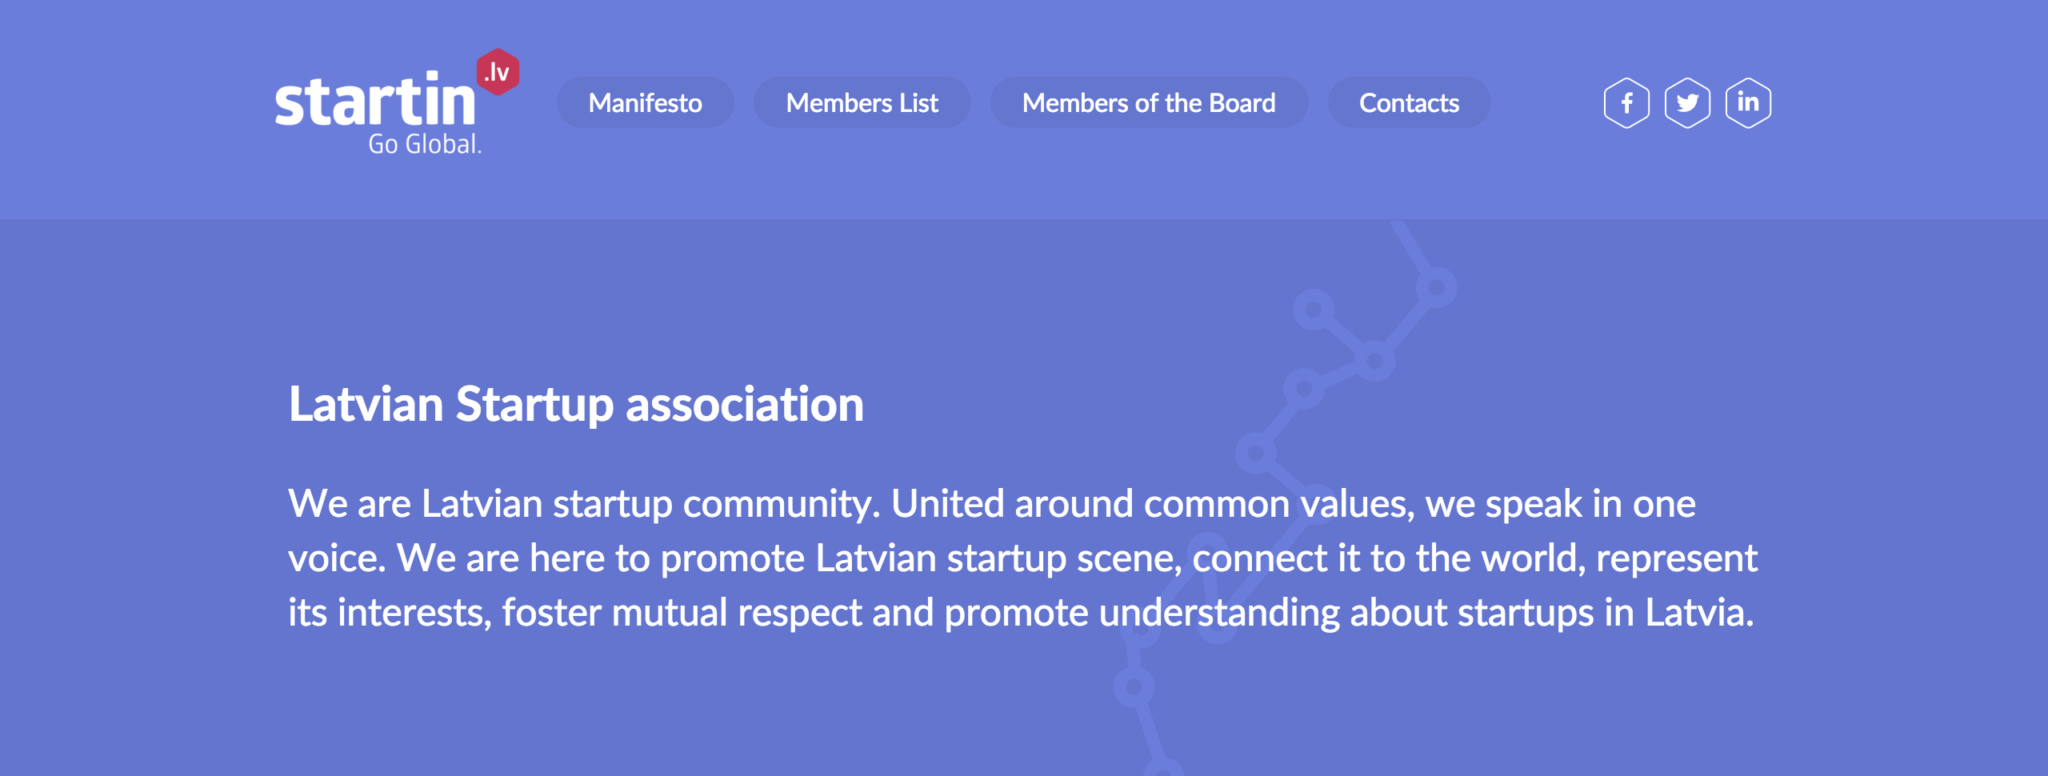
Task: Click the word "Startup" in the main heading
Action: (535, 405)
